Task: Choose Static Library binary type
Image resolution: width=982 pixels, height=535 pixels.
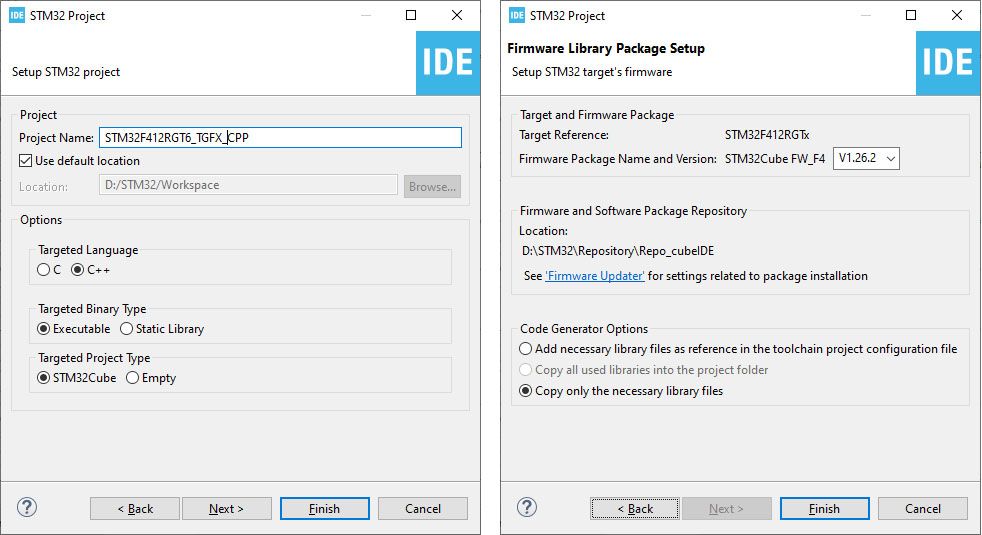Action: pyautogui.click(x=126, y=329)
